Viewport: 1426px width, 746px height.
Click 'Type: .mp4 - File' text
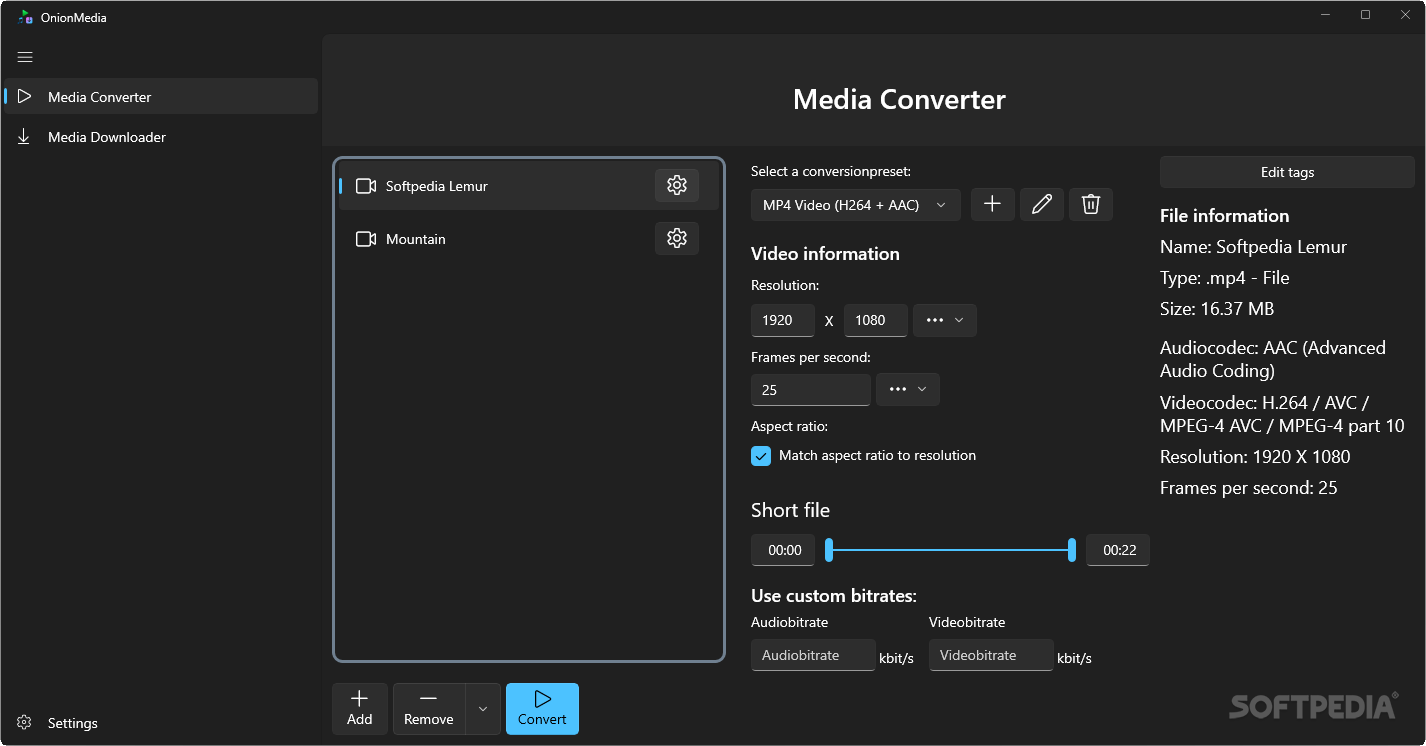coord(1225,278)
